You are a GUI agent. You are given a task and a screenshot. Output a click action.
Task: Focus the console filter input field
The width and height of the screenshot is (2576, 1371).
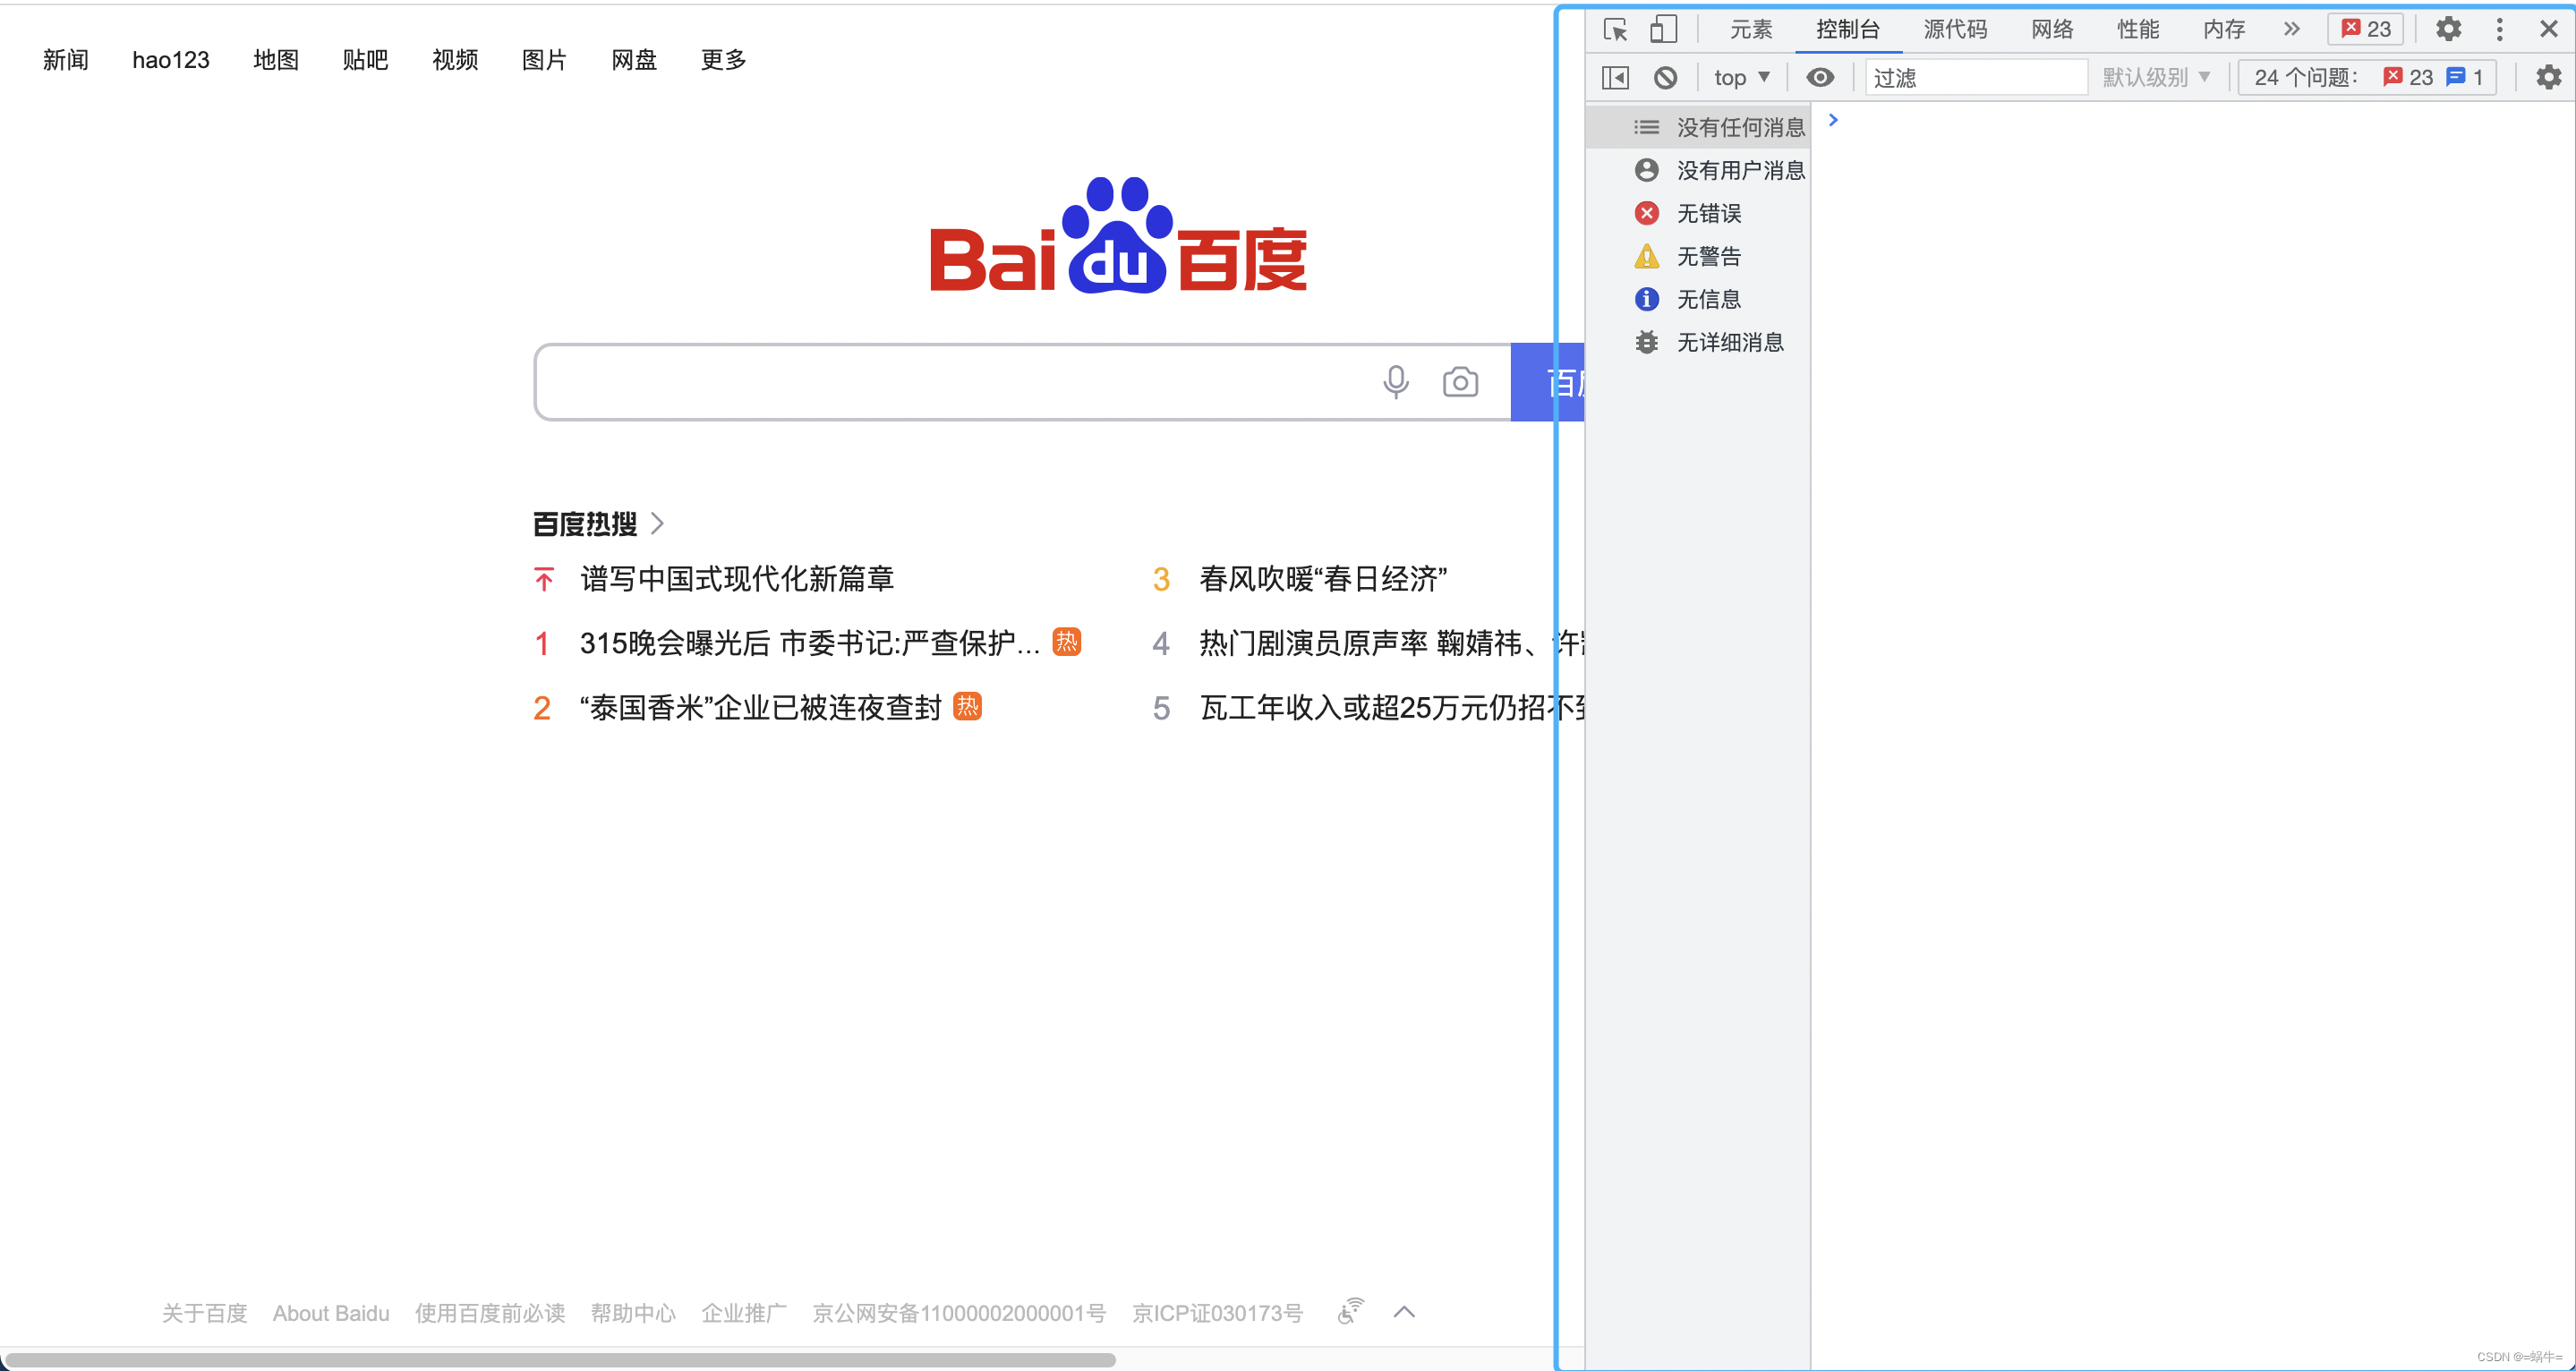pyautogui.click(x=1976, y=77)
